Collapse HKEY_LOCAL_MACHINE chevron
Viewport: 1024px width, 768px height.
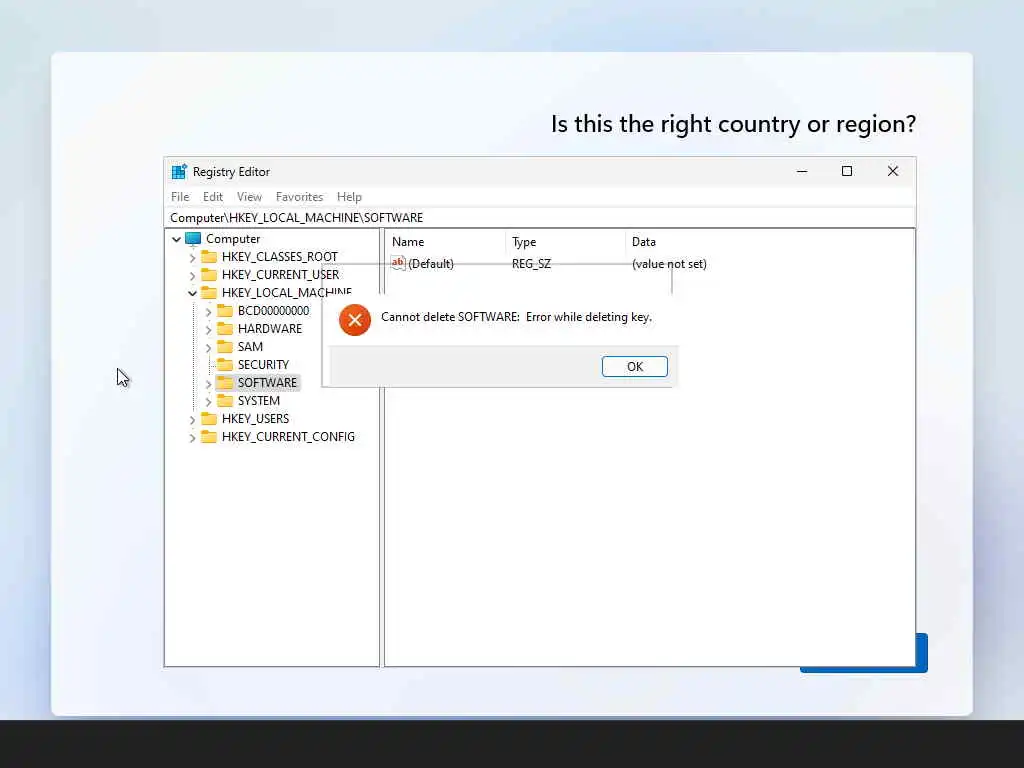click(x=192, y=293)
